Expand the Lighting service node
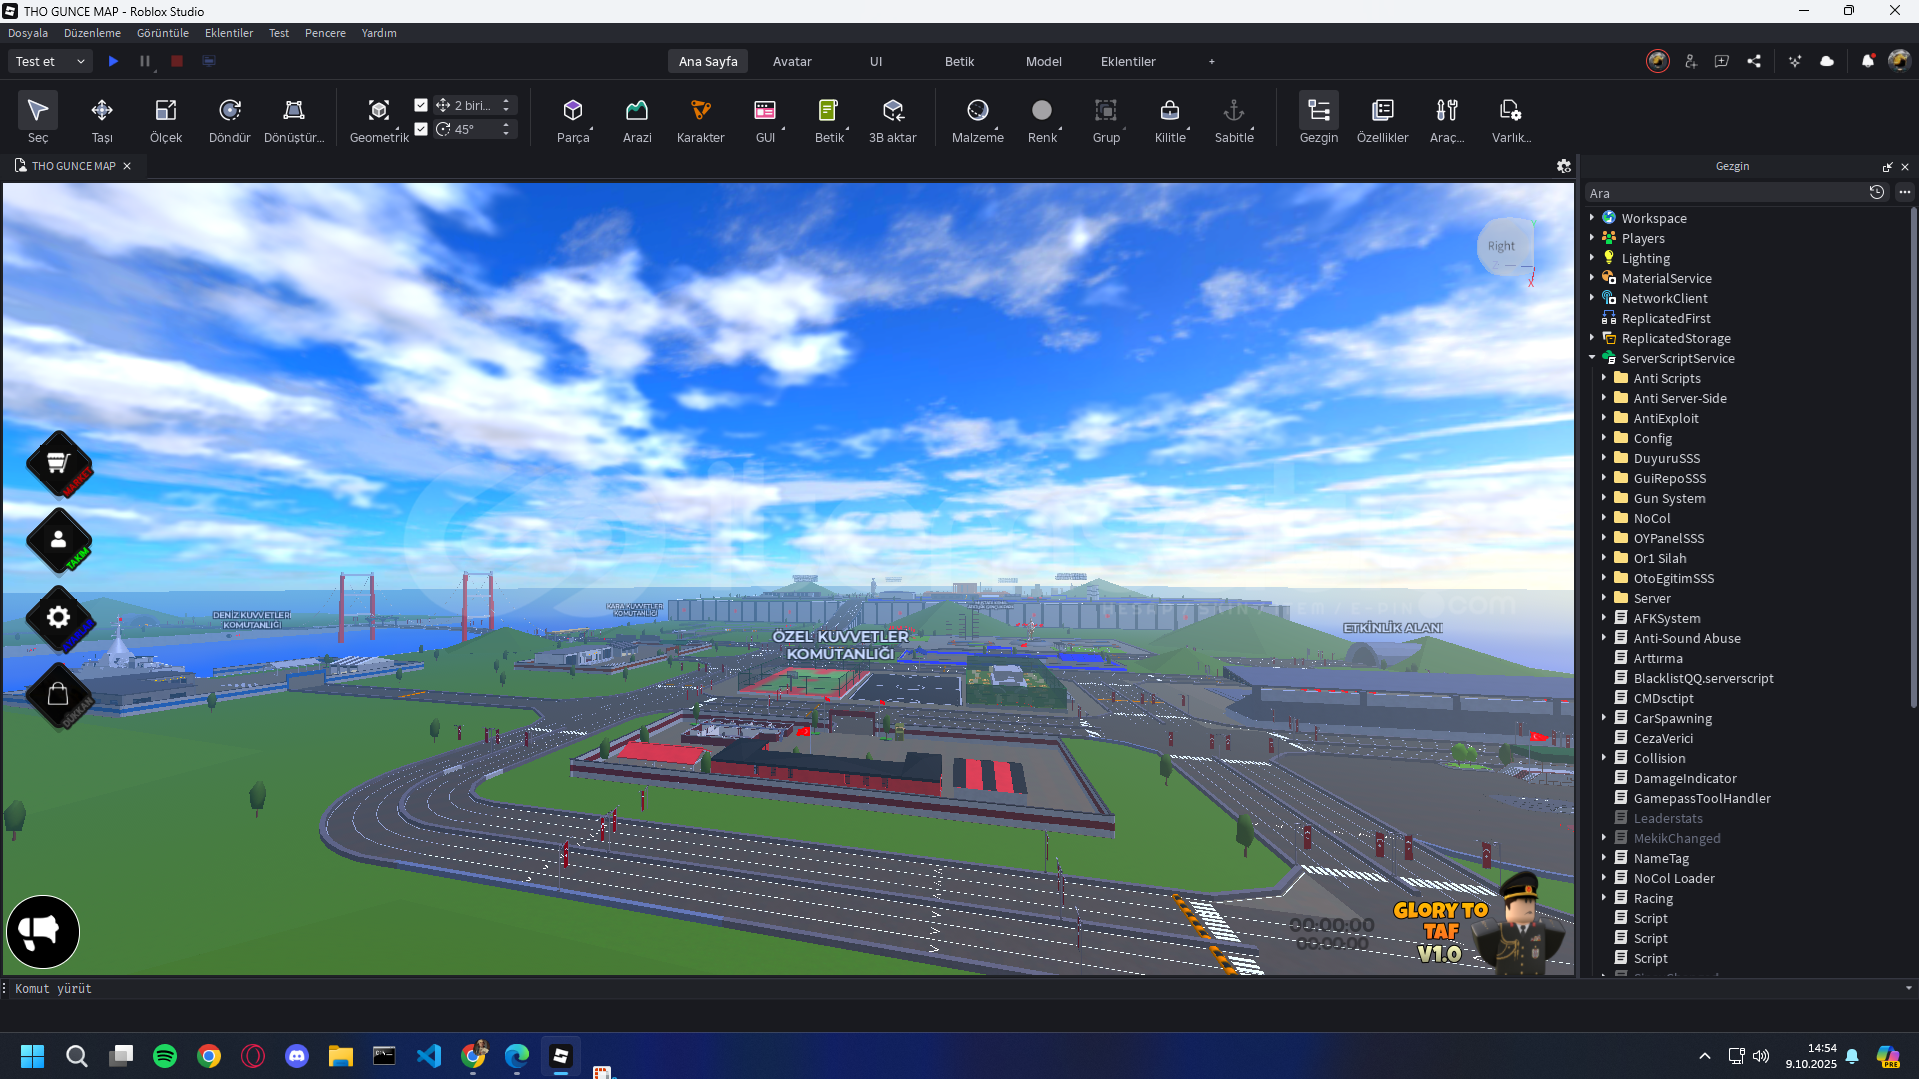 pyautogui.click(x=1592, y=257)
